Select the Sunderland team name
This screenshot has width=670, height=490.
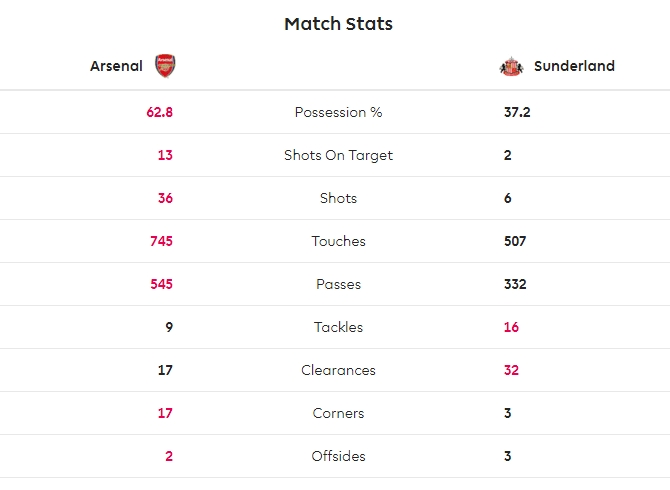coord(574,67)
